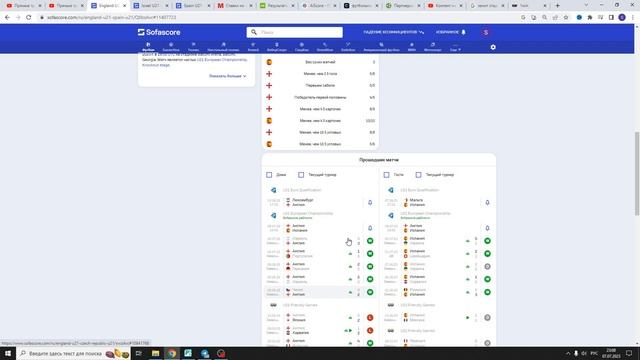Open U21 Friendly Games header in left column
The width and height of the screenshot is (640, 360).
pos(300,305)
